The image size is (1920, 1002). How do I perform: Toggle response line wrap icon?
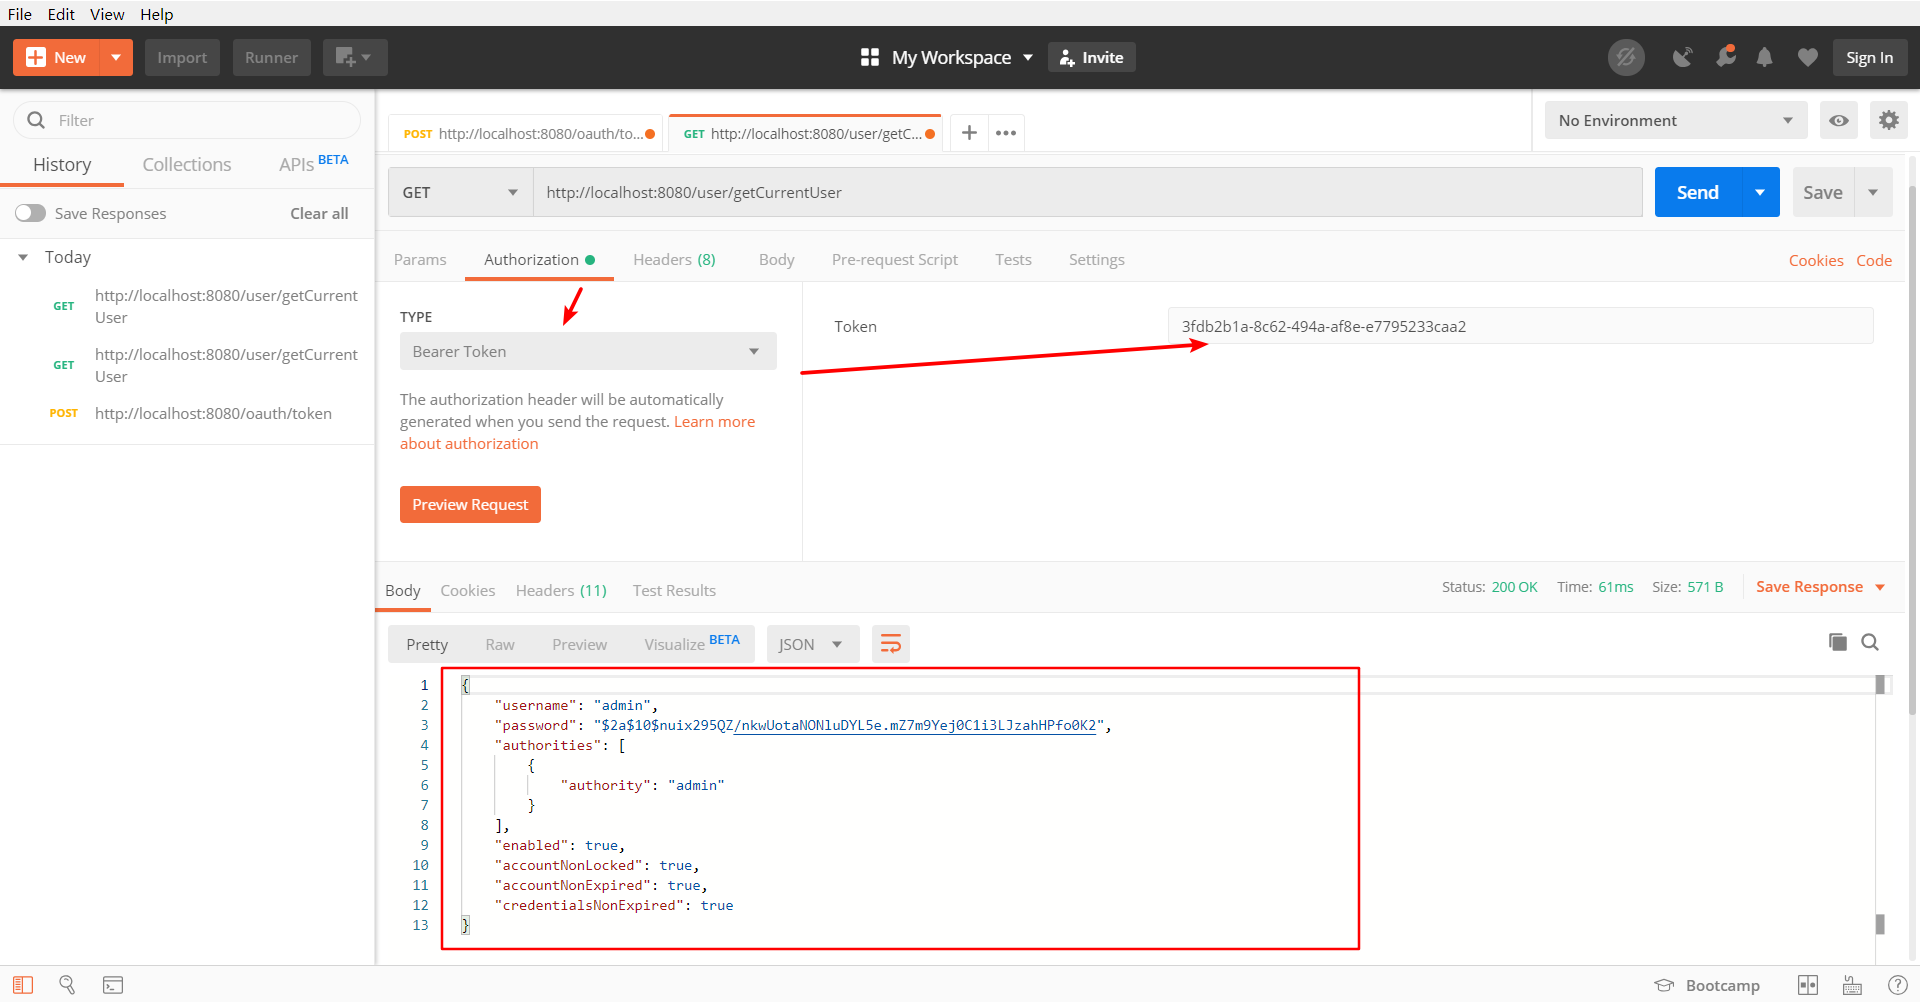(890, 644)
